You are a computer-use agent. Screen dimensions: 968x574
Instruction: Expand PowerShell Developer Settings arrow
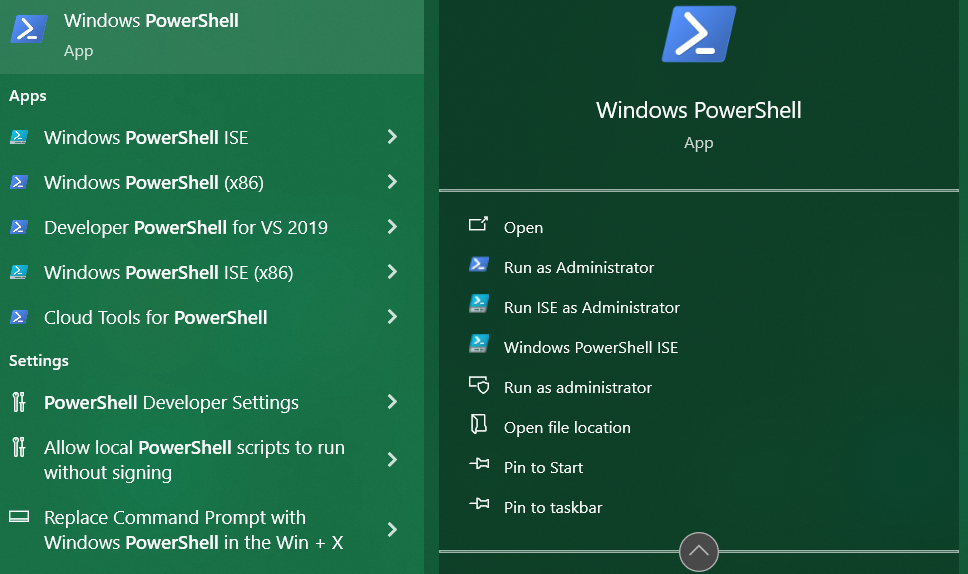click(392, 402)
